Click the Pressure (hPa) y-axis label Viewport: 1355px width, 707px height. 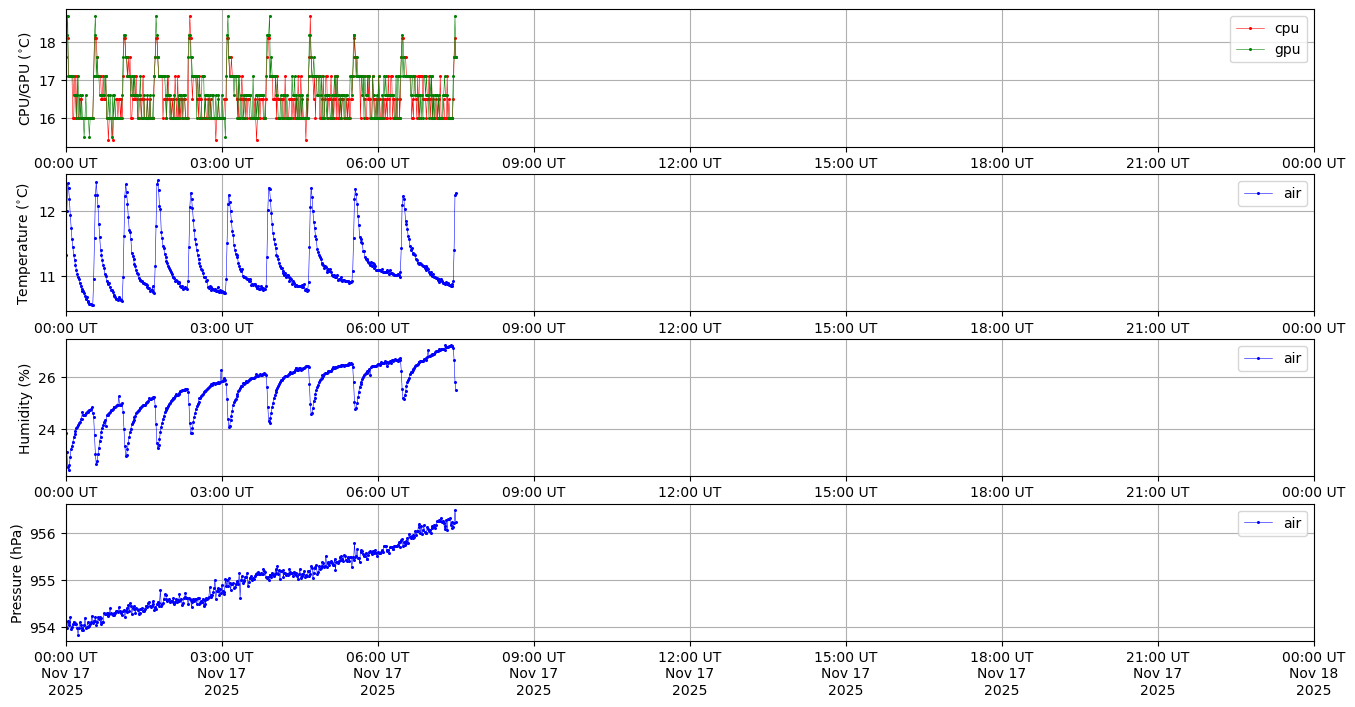pyautogui.click(x=17, y=573)
